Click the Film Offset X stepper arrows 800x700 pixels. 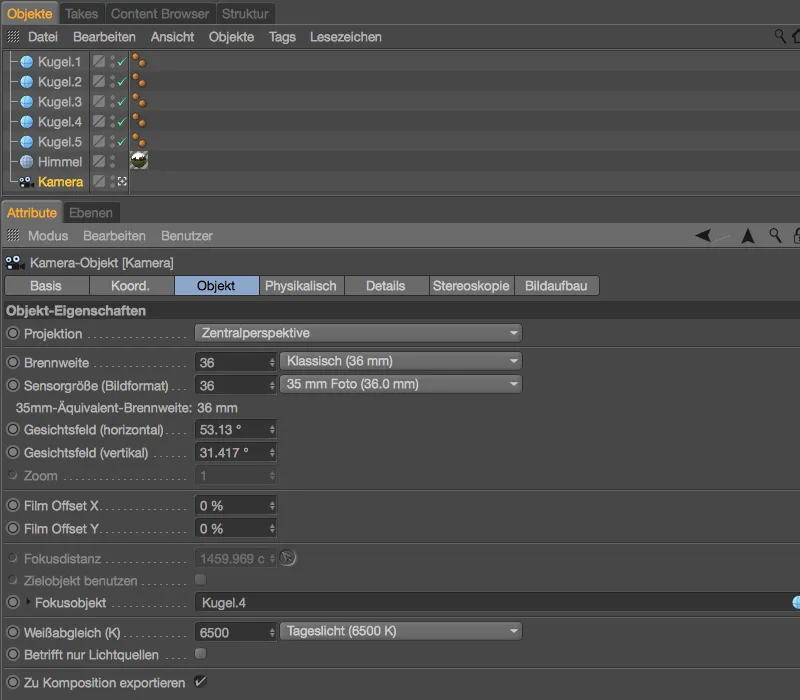(272, 506)
